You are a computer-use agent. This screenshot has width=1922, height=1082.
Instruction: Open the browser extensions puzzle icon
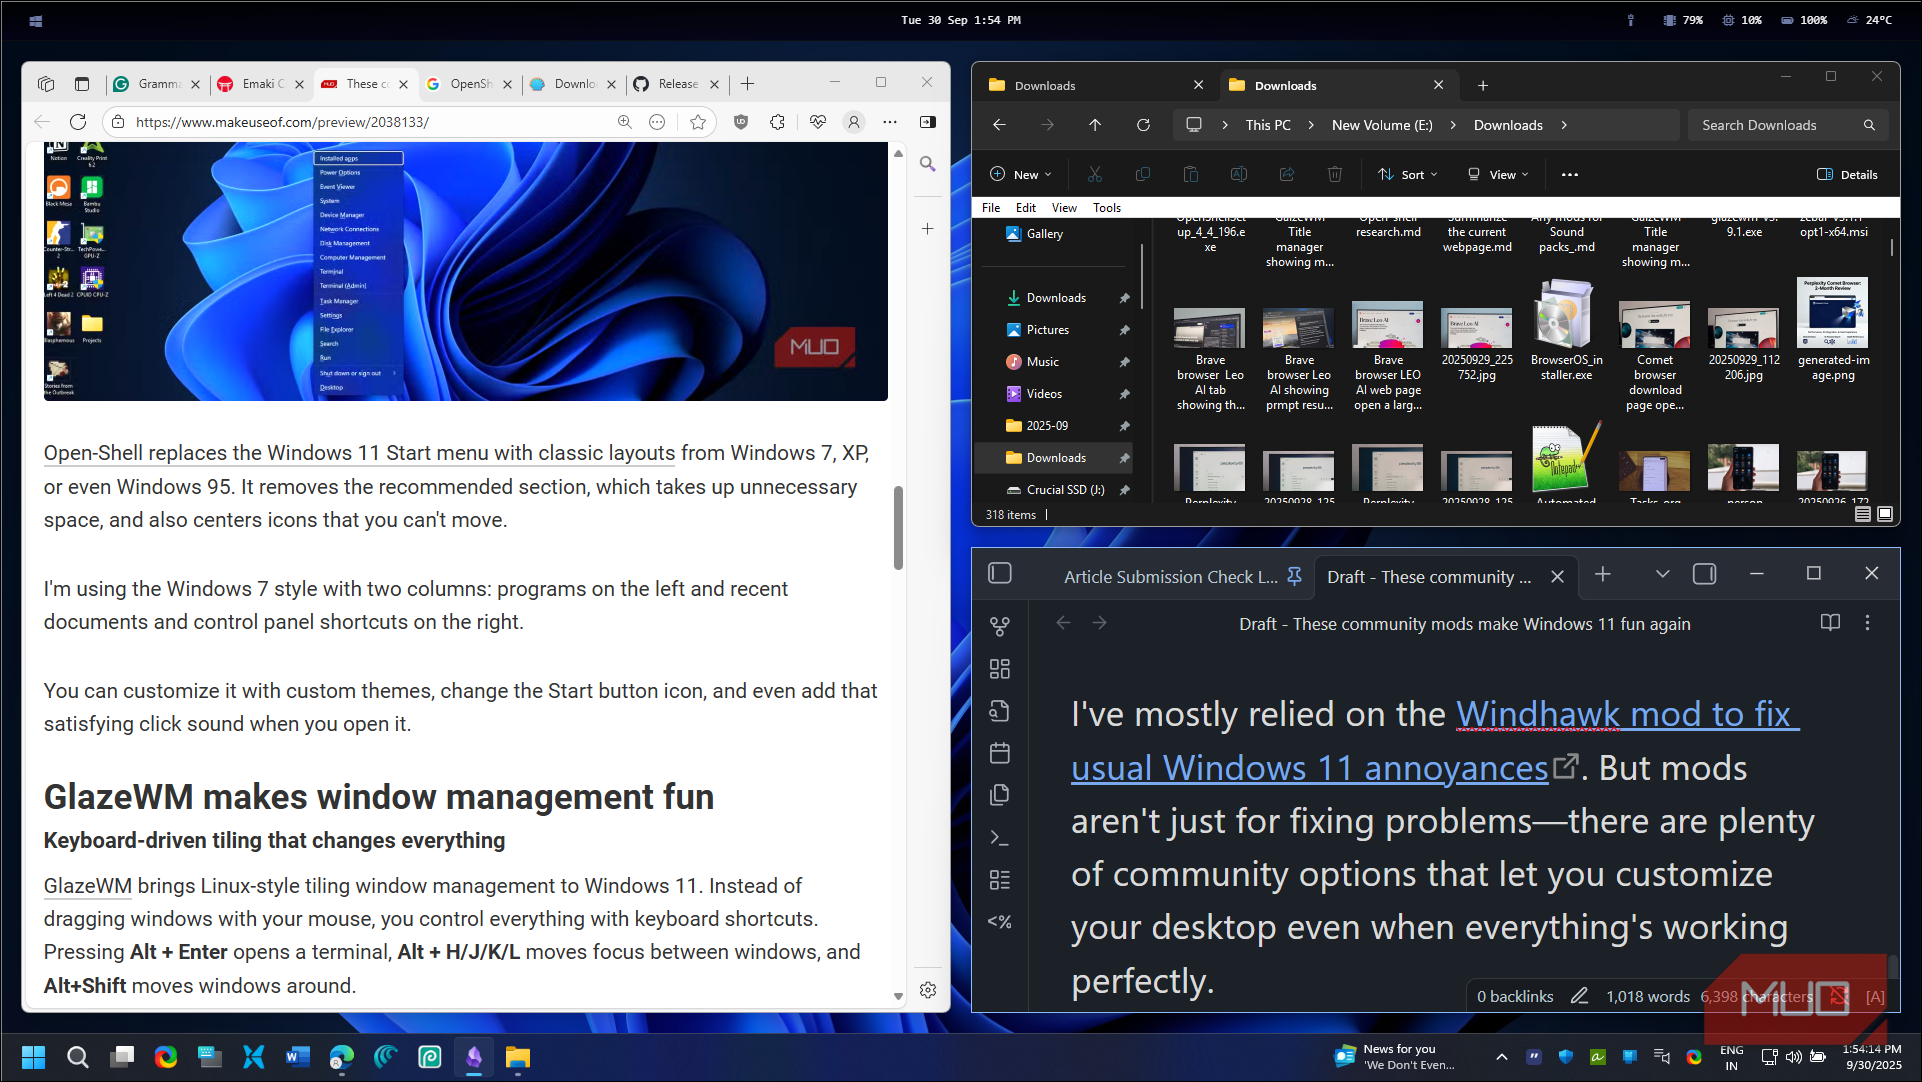tap(777, 122)
